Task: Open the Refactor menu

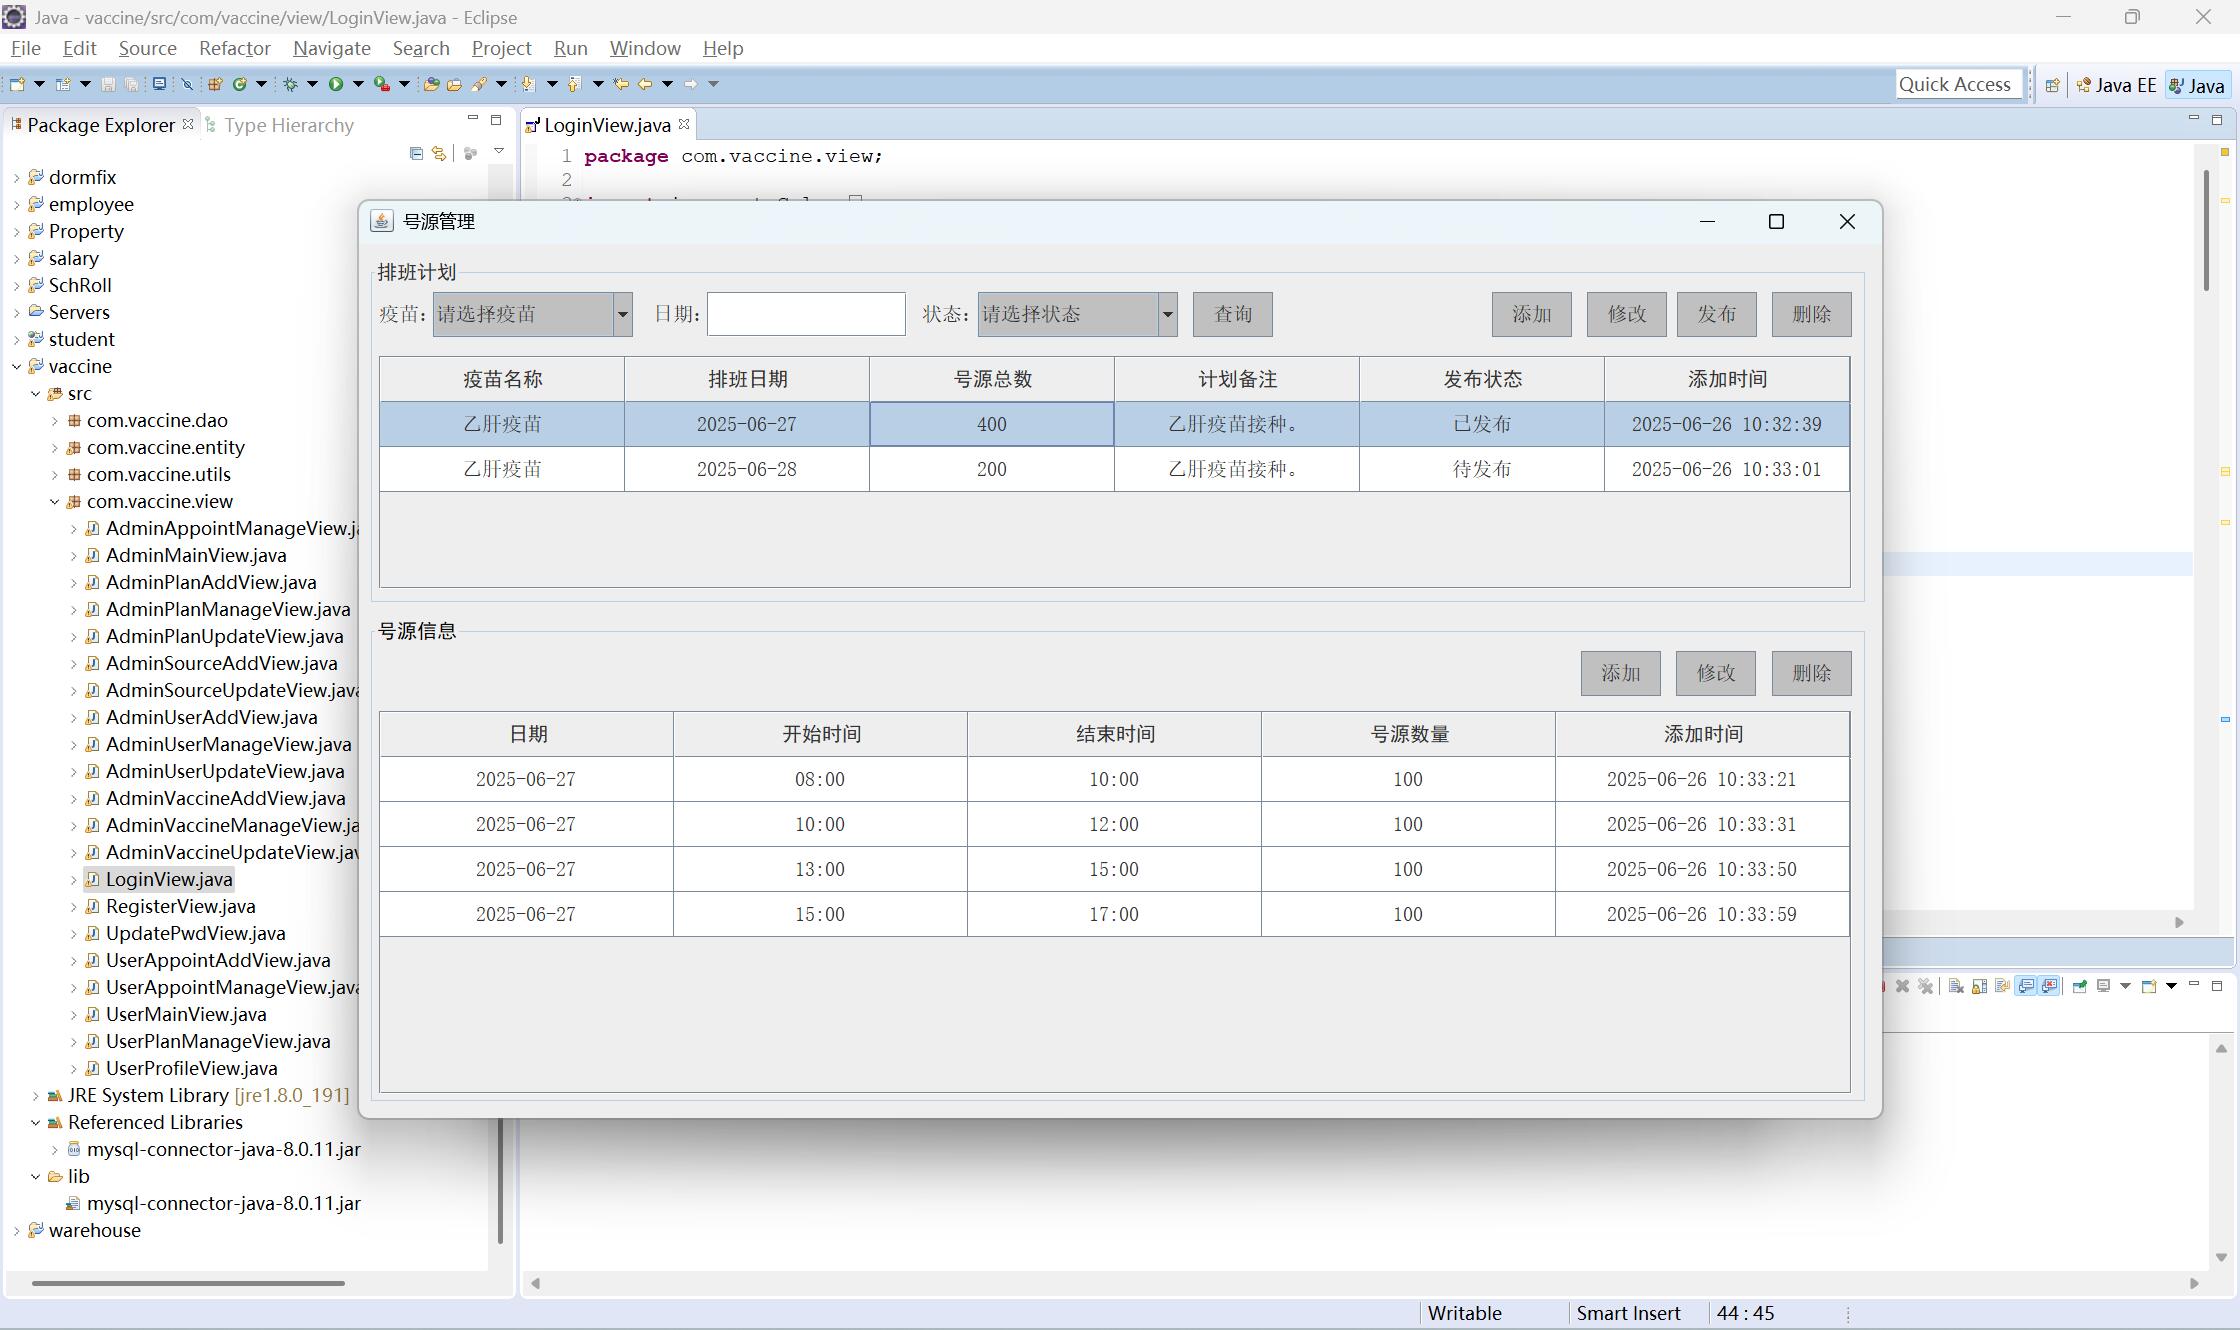Action: [234, 48]
